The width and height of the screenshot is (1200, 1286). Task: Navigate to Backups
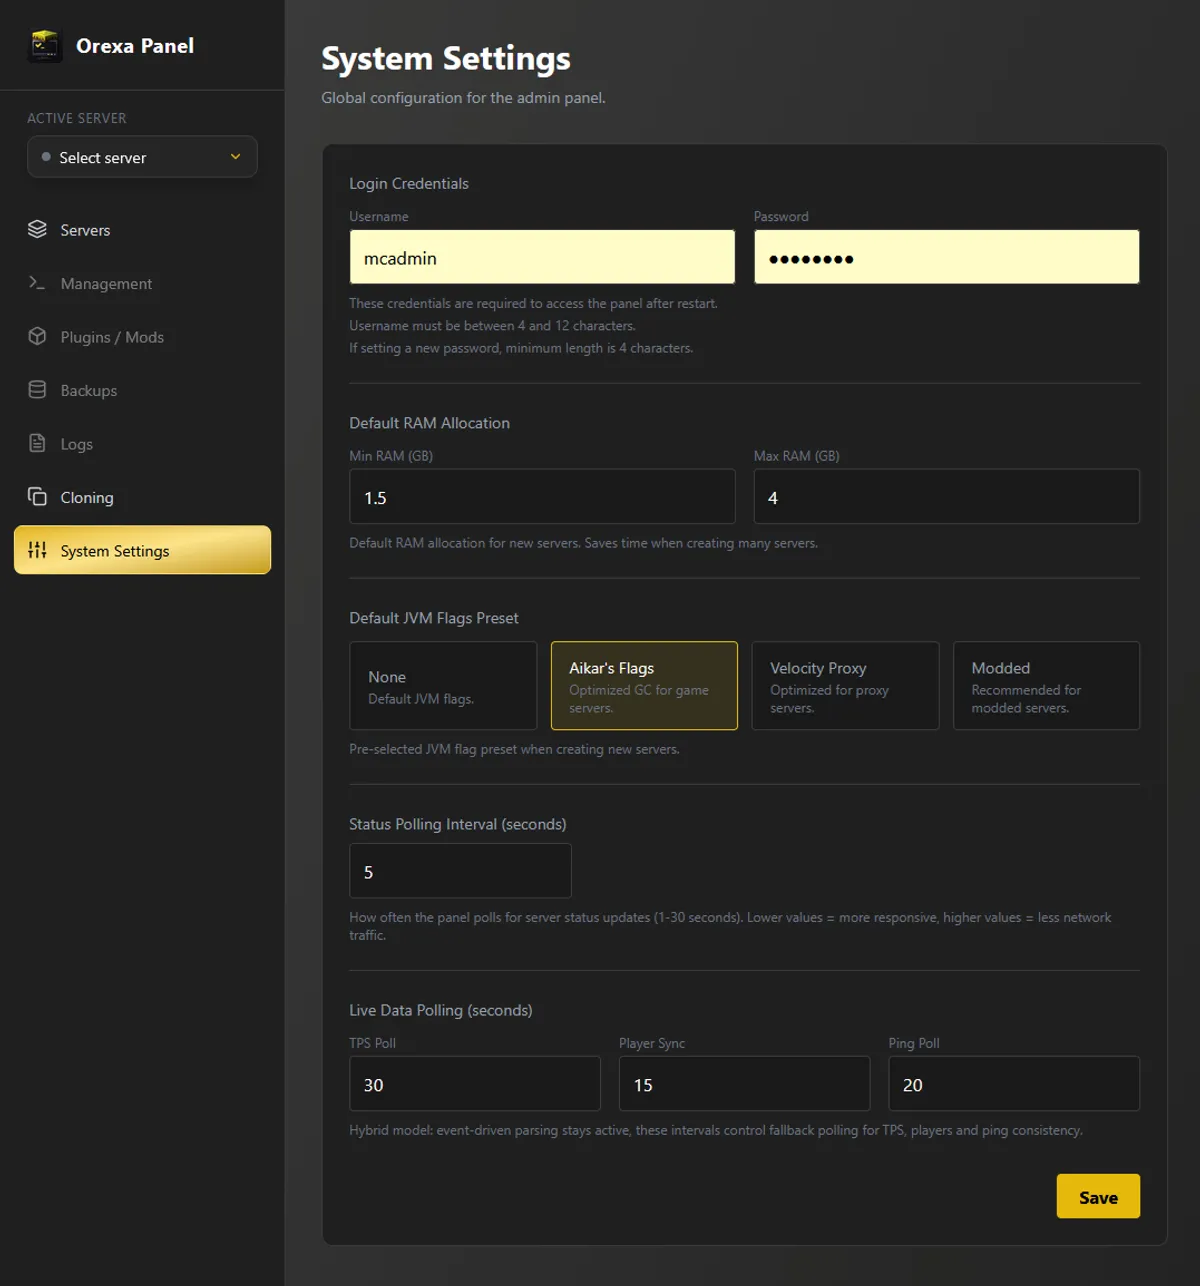[x=142, y=390]
